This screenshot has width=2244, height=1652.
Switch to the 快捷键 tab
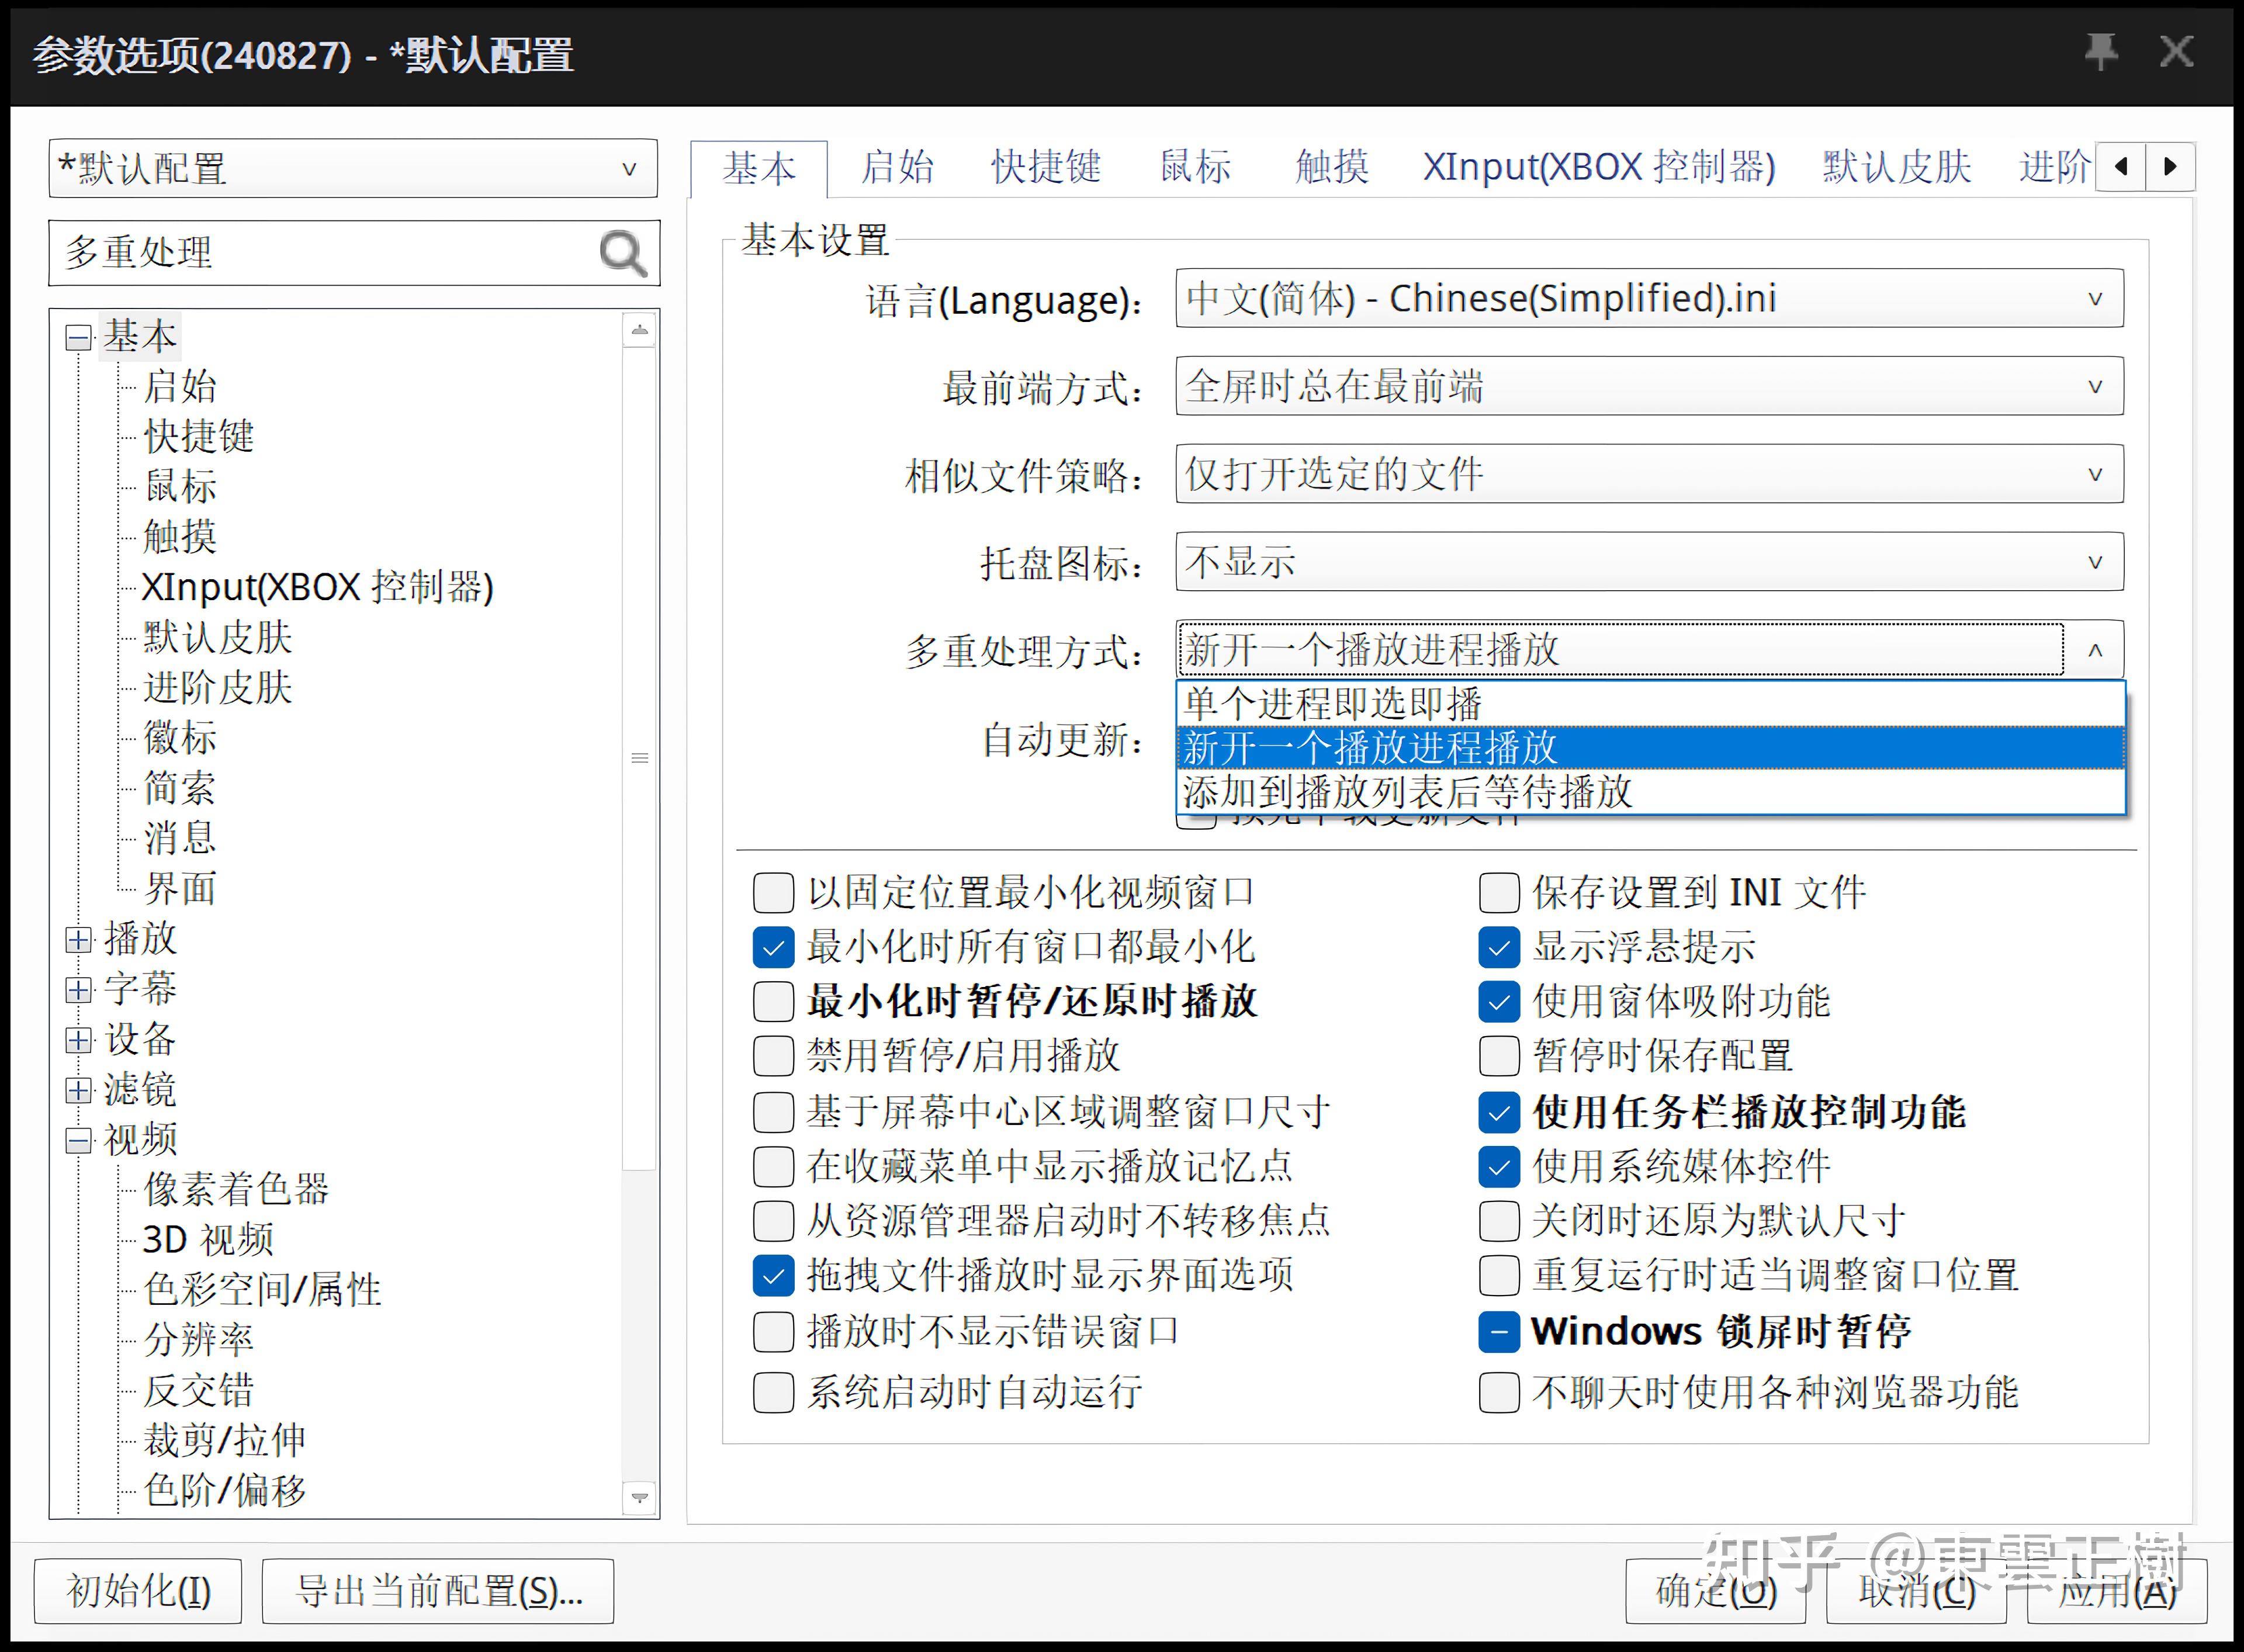[1046, 167]
